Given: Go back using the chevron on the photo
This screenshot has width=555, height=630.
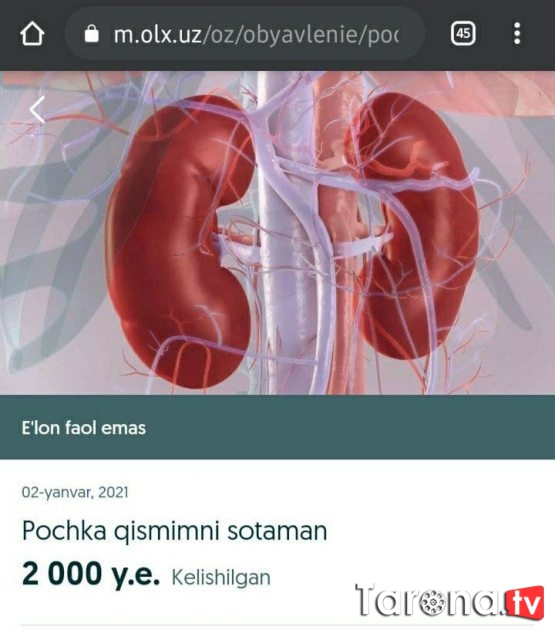Looking at the screenshot, I should (37, 110).
